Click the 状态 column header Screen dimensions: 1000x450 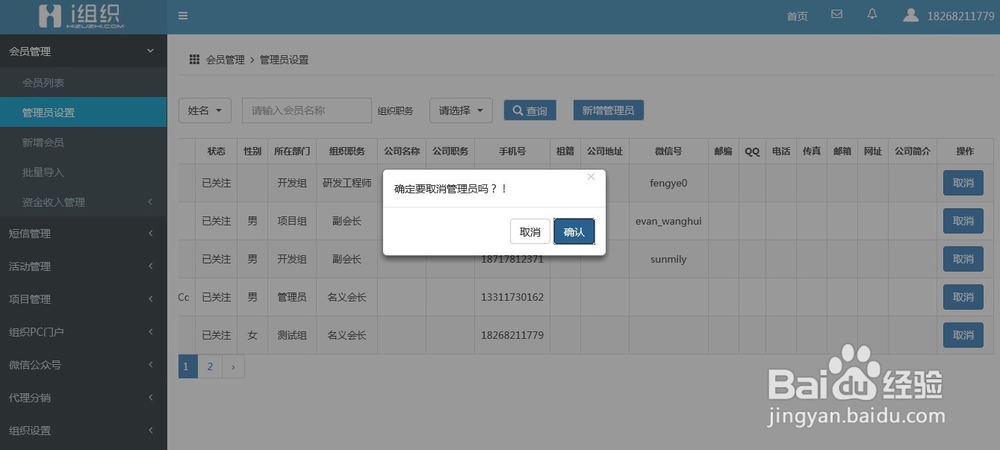(x=216, y=152)
